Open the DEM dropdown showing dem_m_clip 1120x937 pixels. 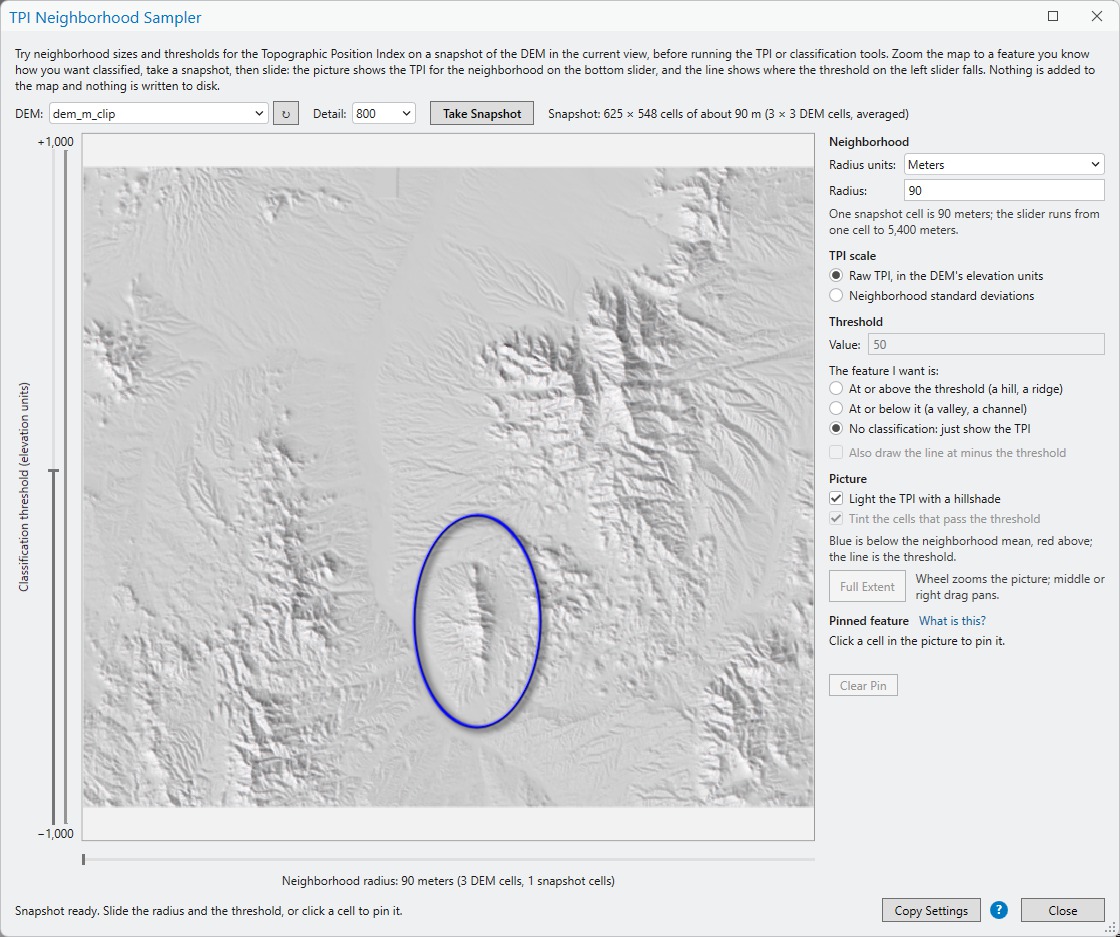click(159, 114)
